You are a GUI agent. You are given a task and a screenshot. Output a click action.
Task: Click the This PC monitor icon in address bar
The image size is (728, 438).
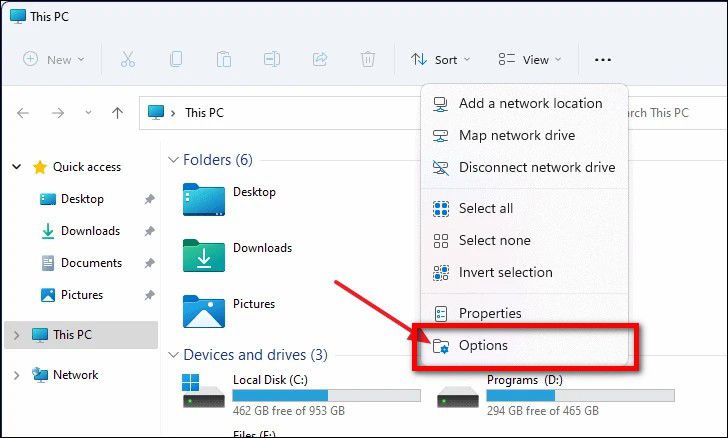[x=156, y=112]
